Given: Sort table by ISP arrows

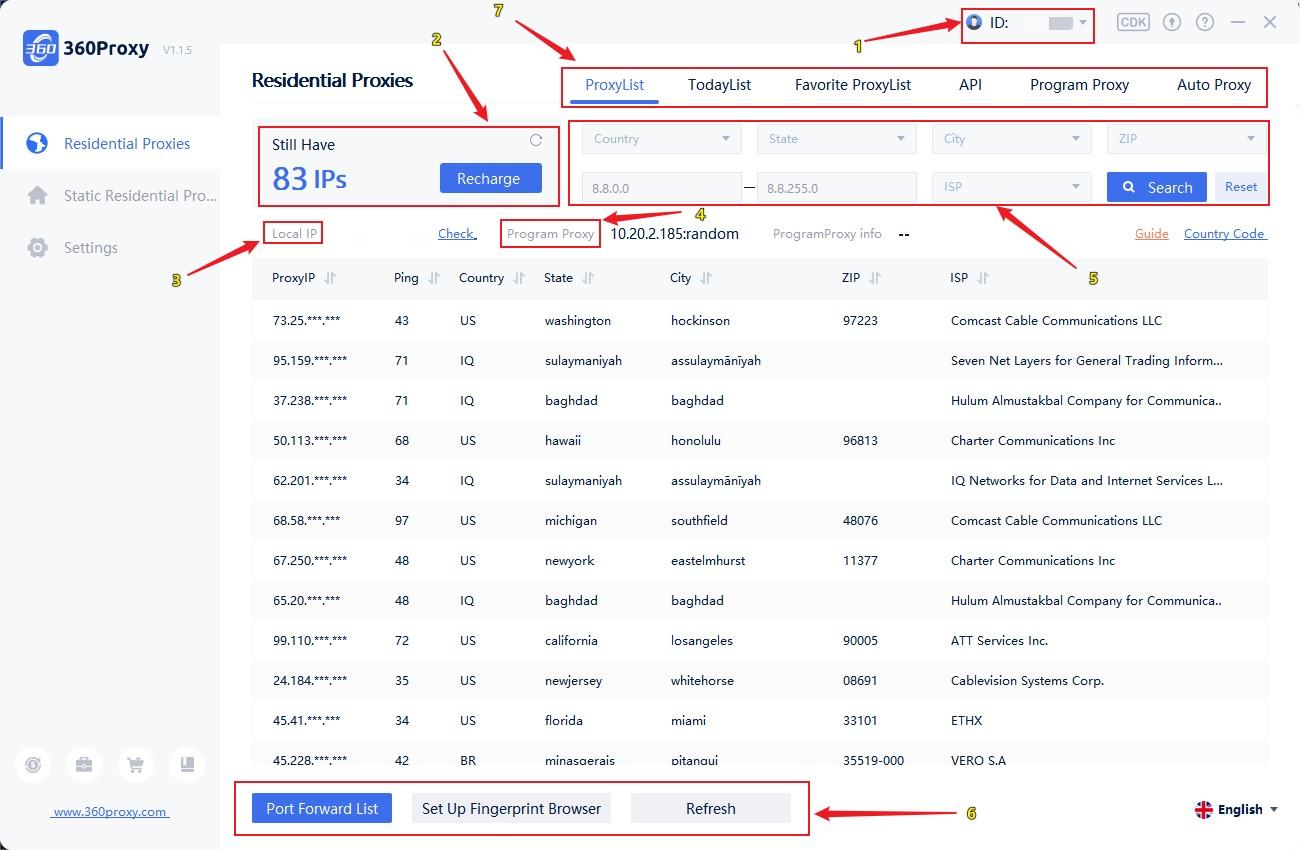Looking at the screenshot, I should pos(983,278).
